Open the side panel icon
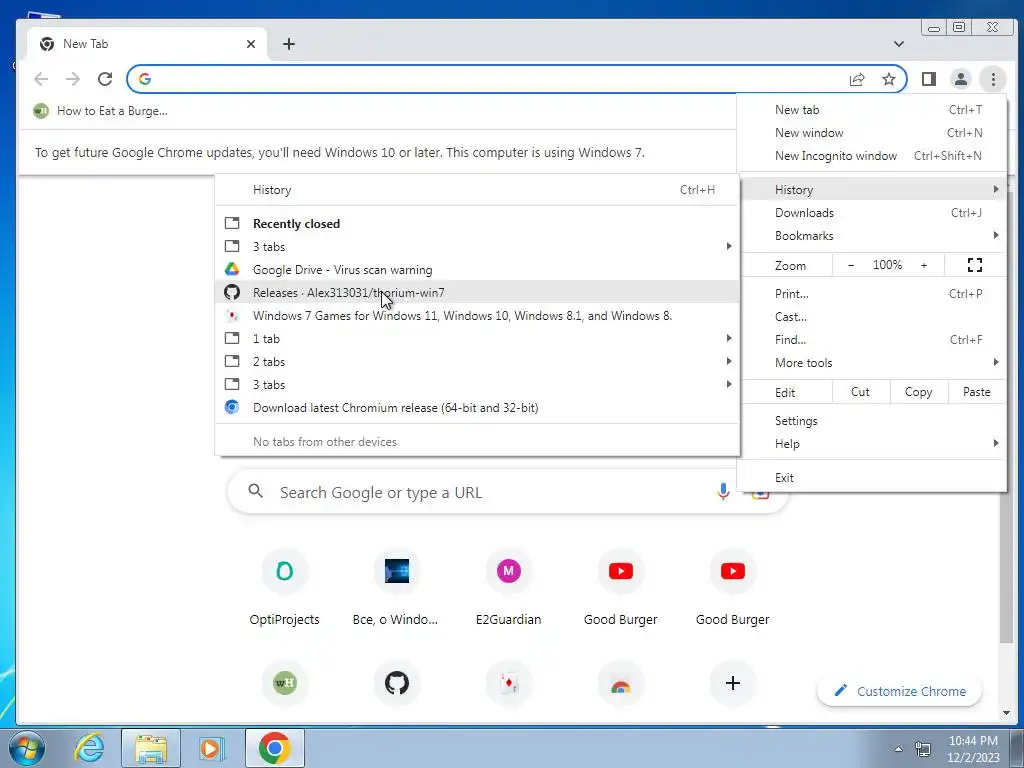Image resolution: width=1024 pixels, height=768 pixels. click(929, 79)
